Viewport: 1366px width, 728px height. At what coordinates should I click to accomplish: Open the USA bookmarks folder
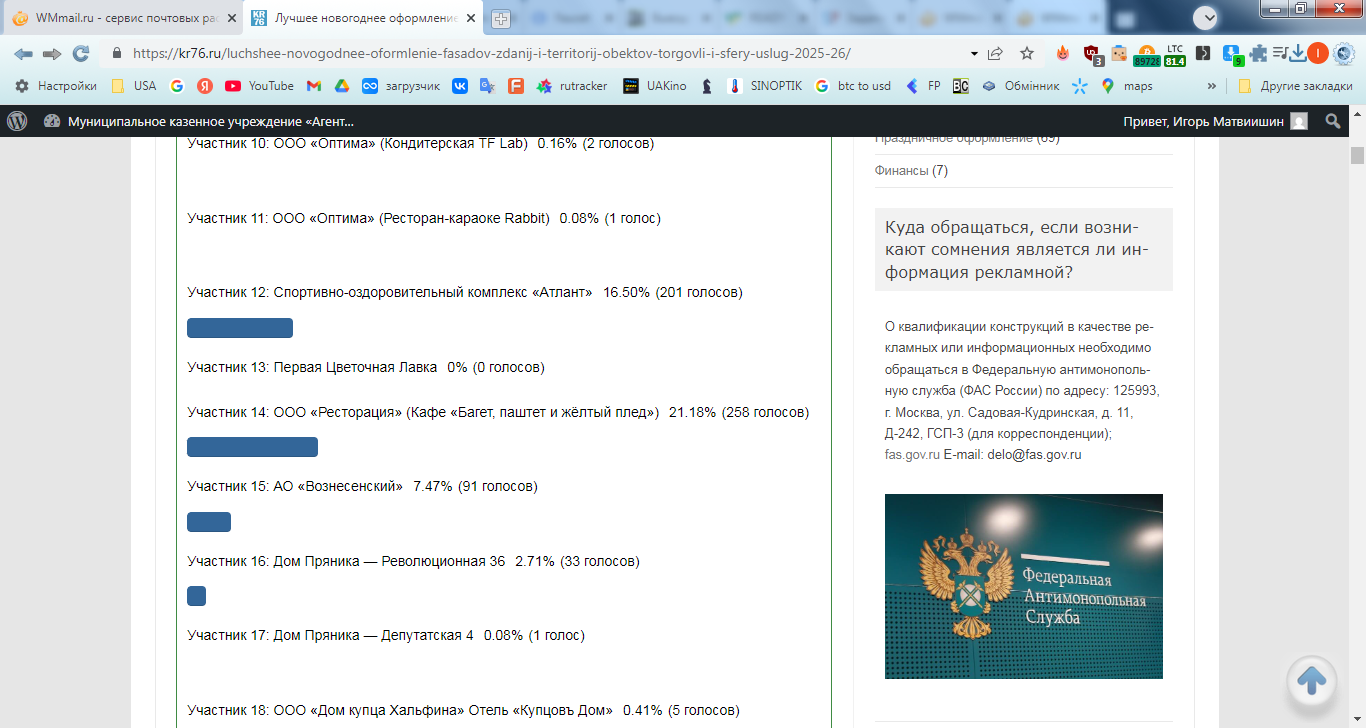134,86
